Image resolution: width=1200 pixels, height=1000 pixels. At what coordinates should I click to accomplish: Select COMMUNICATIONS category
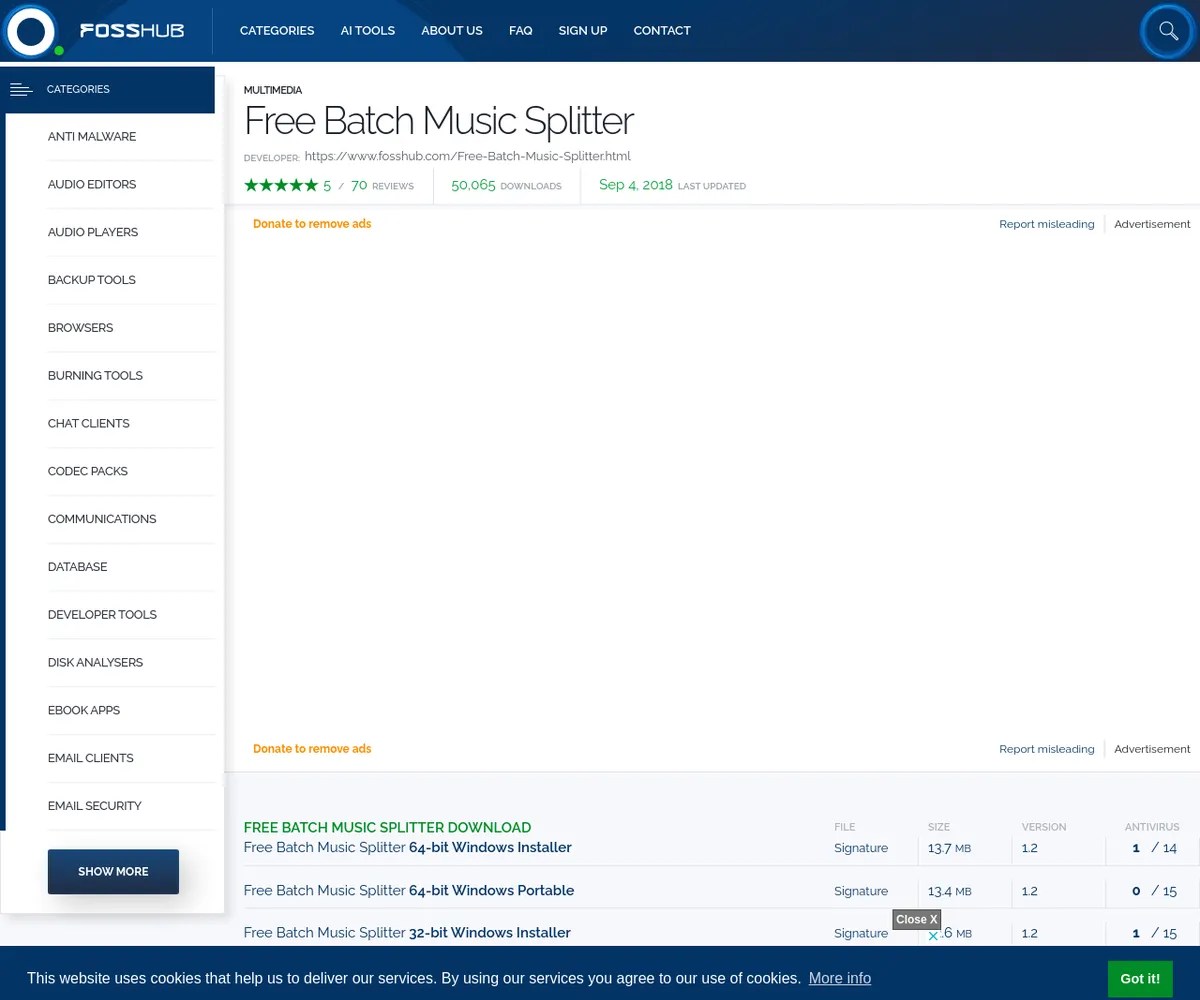(102, 519)
